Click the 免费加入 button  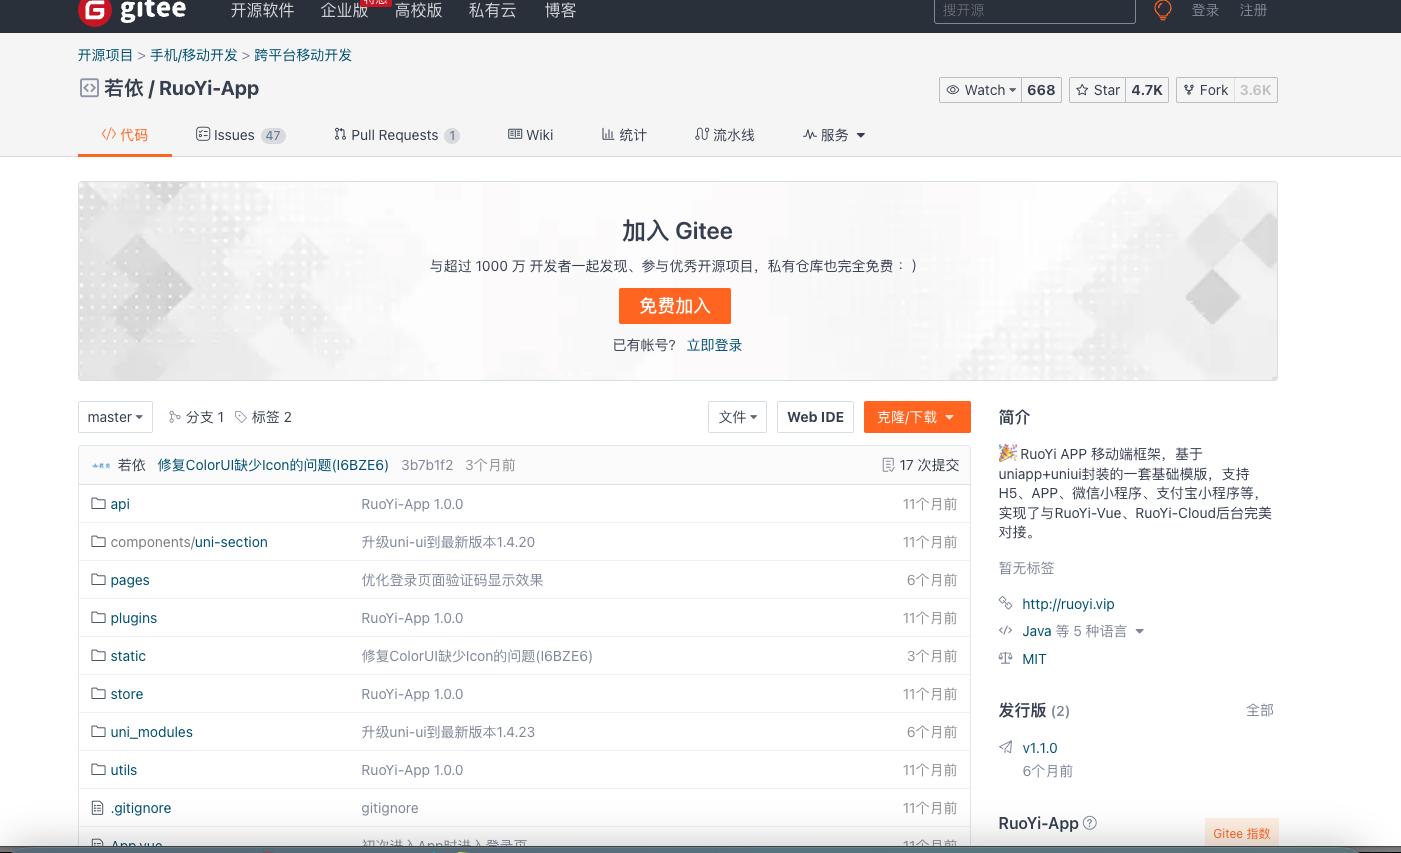click(x=675, y=306)
